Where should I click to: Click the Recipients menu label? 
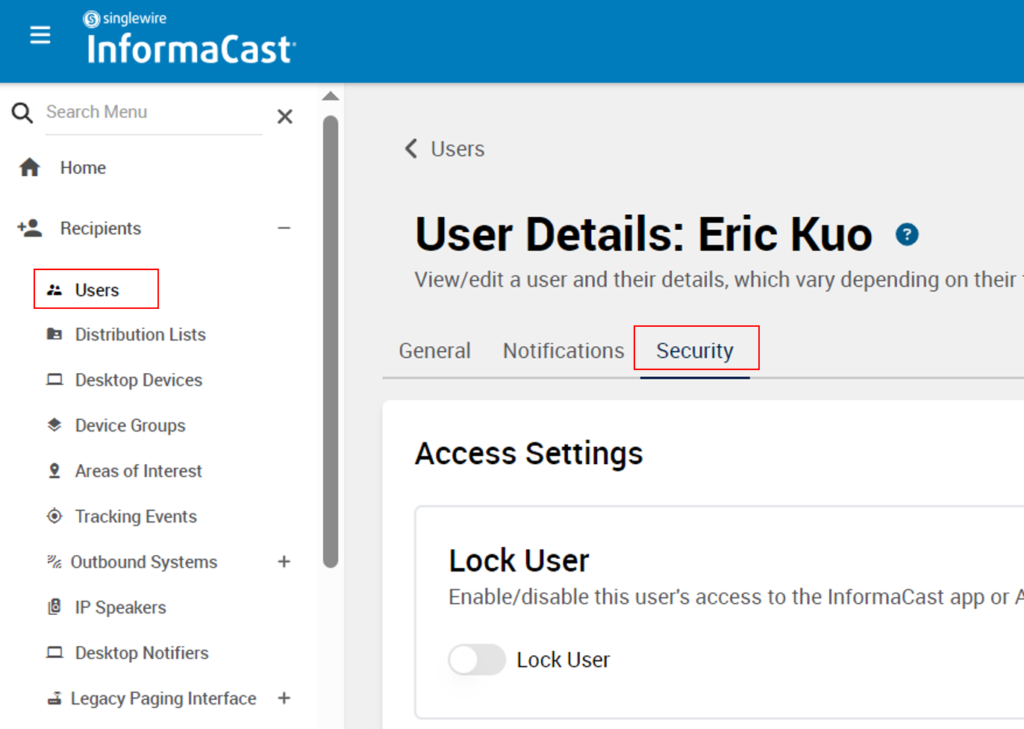pos(101,228)
